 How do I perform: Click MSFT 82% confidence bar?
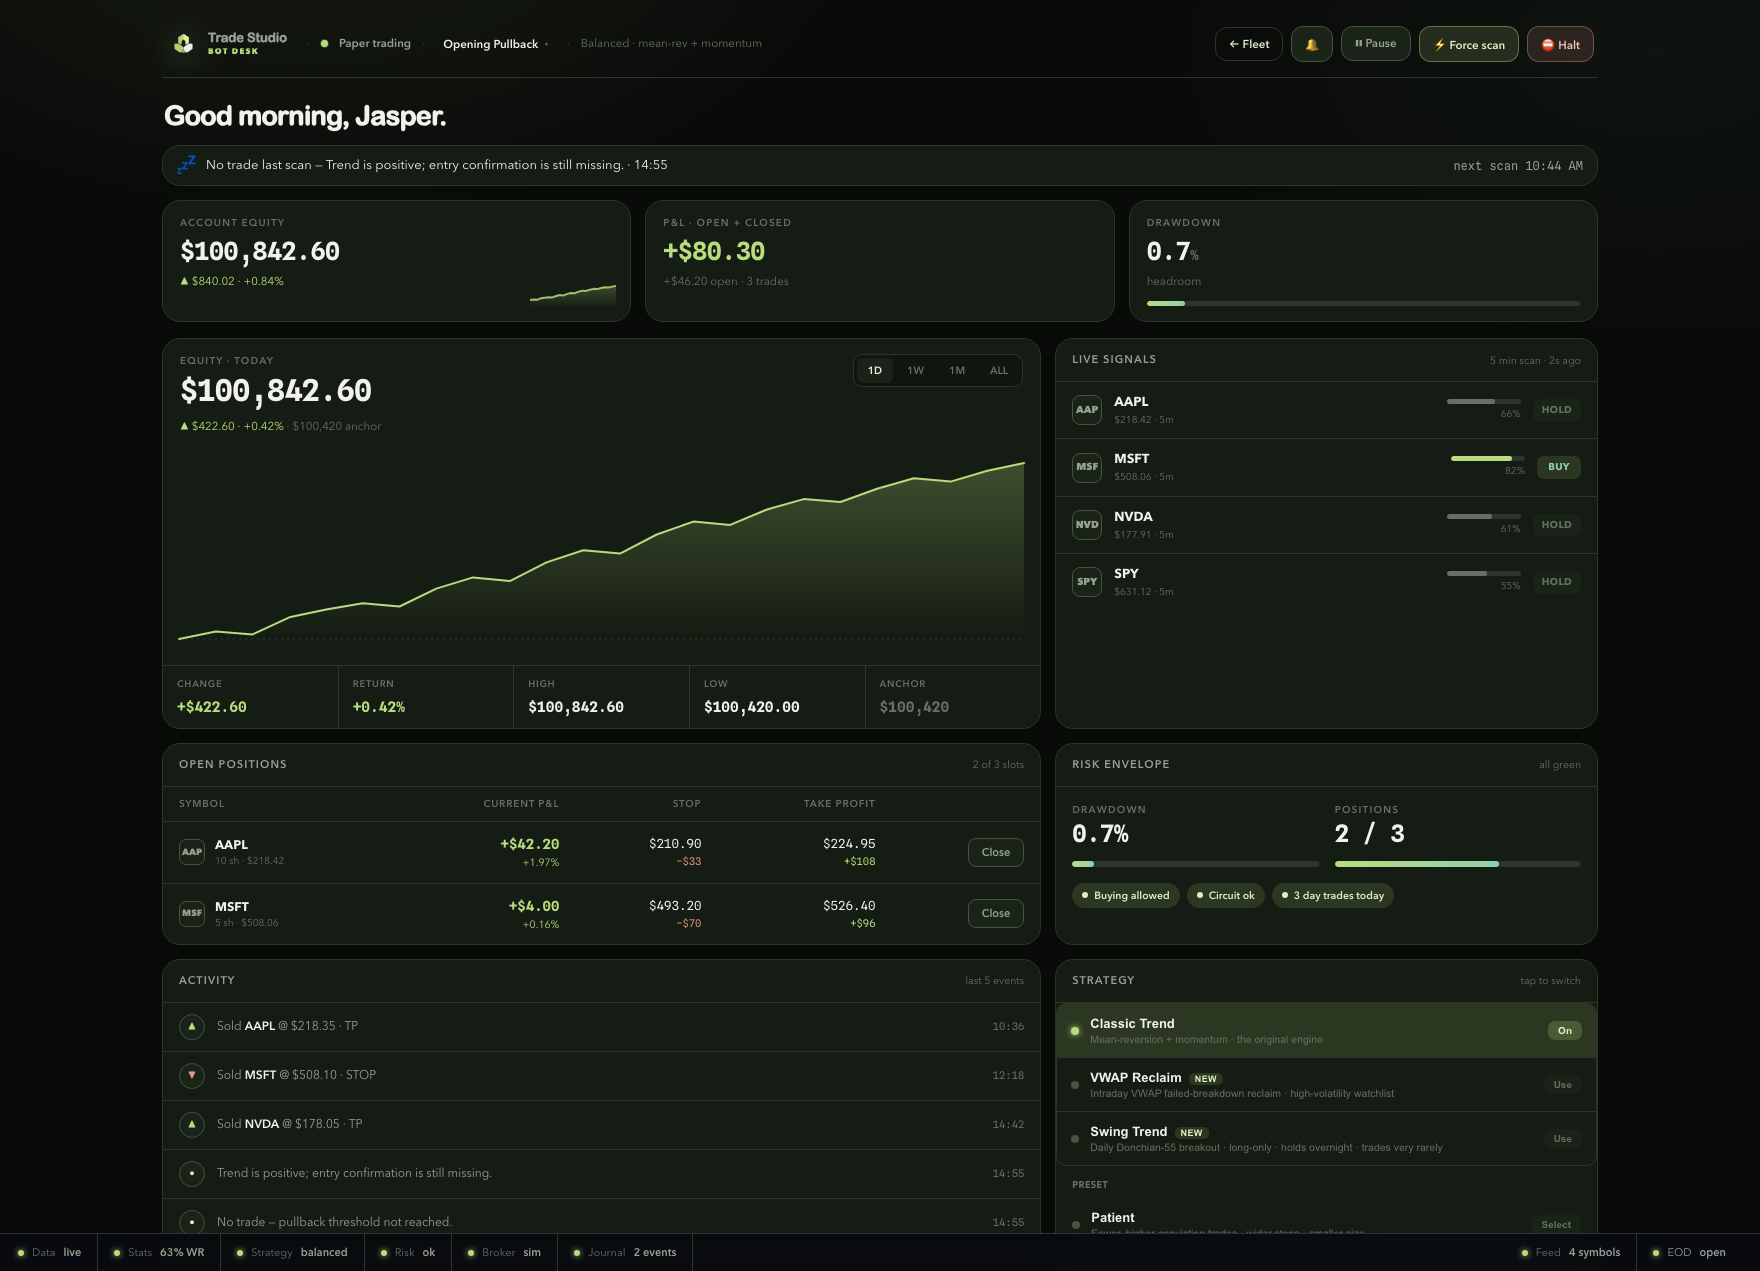tap(1487, 459)
